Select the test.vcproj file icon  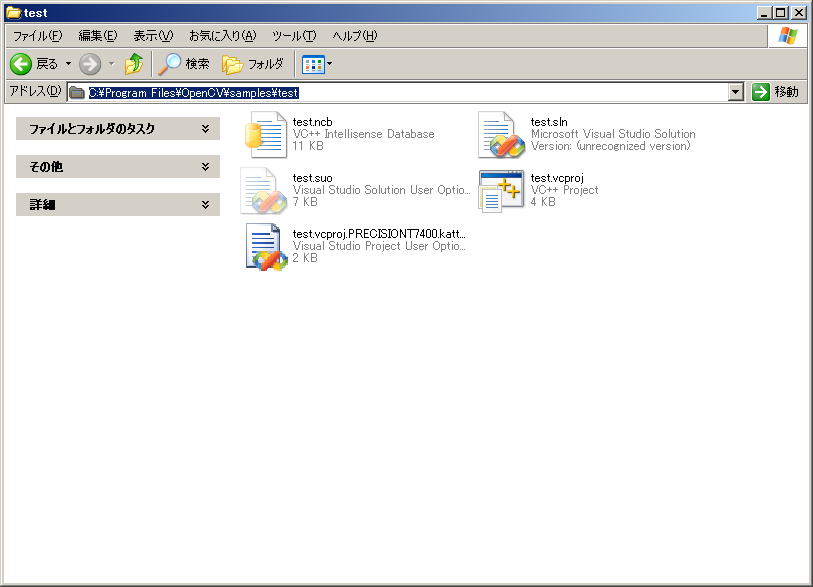tap(501, 191)
